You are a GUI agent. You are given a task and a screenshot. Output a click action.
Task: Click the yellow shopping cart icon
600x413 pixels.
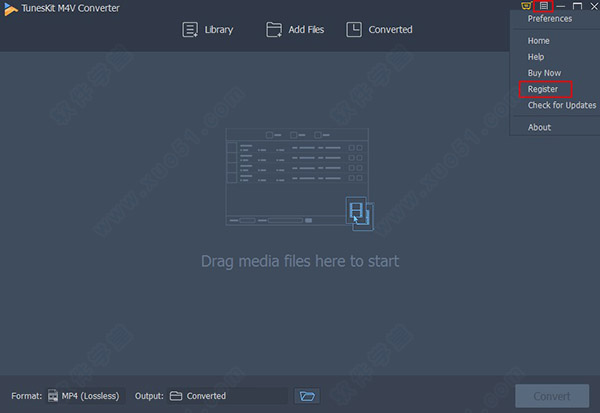point(528,7)
